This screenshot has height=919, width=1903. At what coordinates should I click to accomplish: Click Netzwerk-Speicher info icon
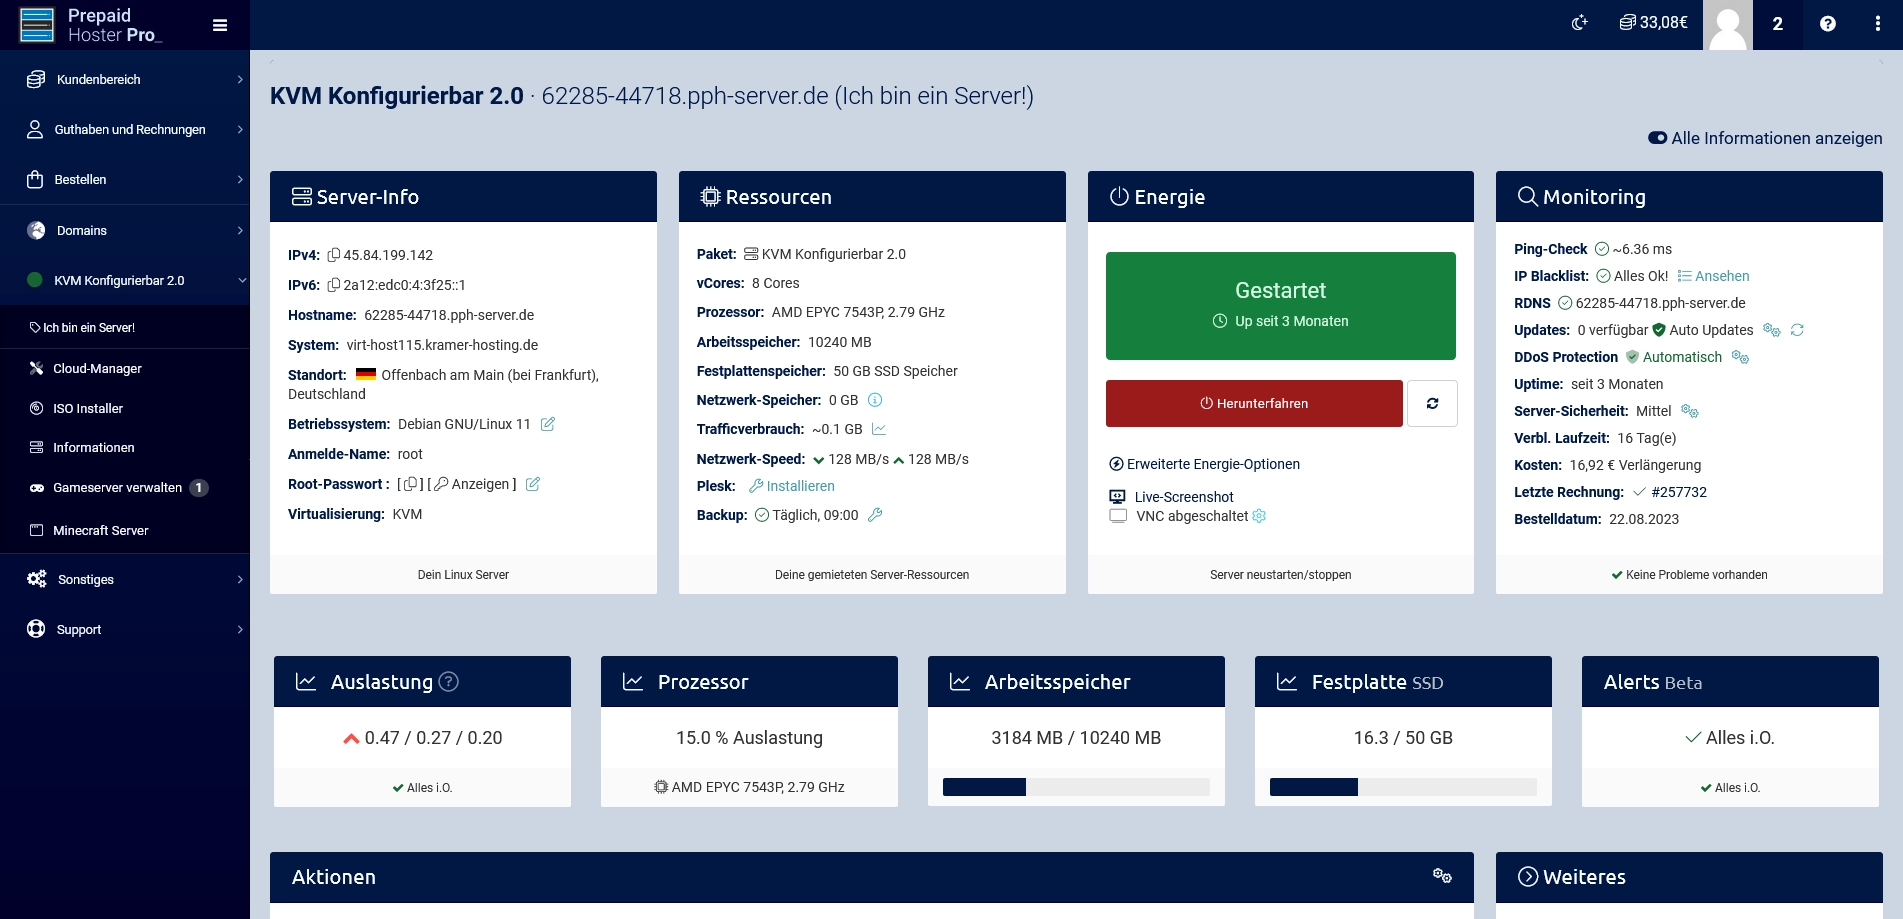(x=875, y=400)
